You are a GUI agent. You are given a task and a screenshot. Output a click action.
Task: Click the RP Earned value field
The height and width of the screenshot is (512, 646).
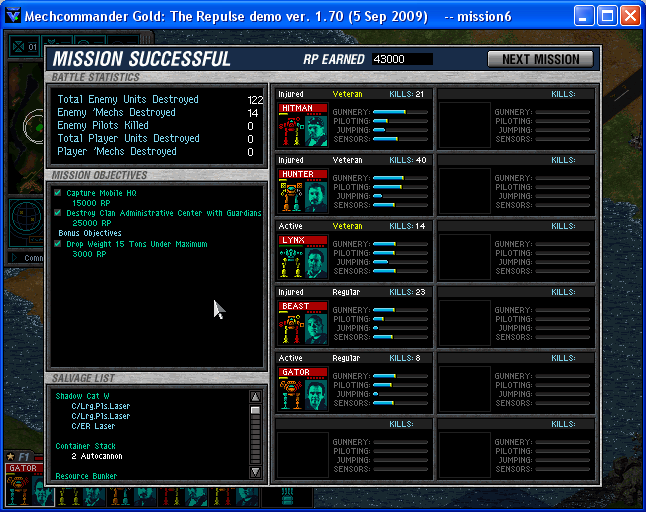point(402,59)
